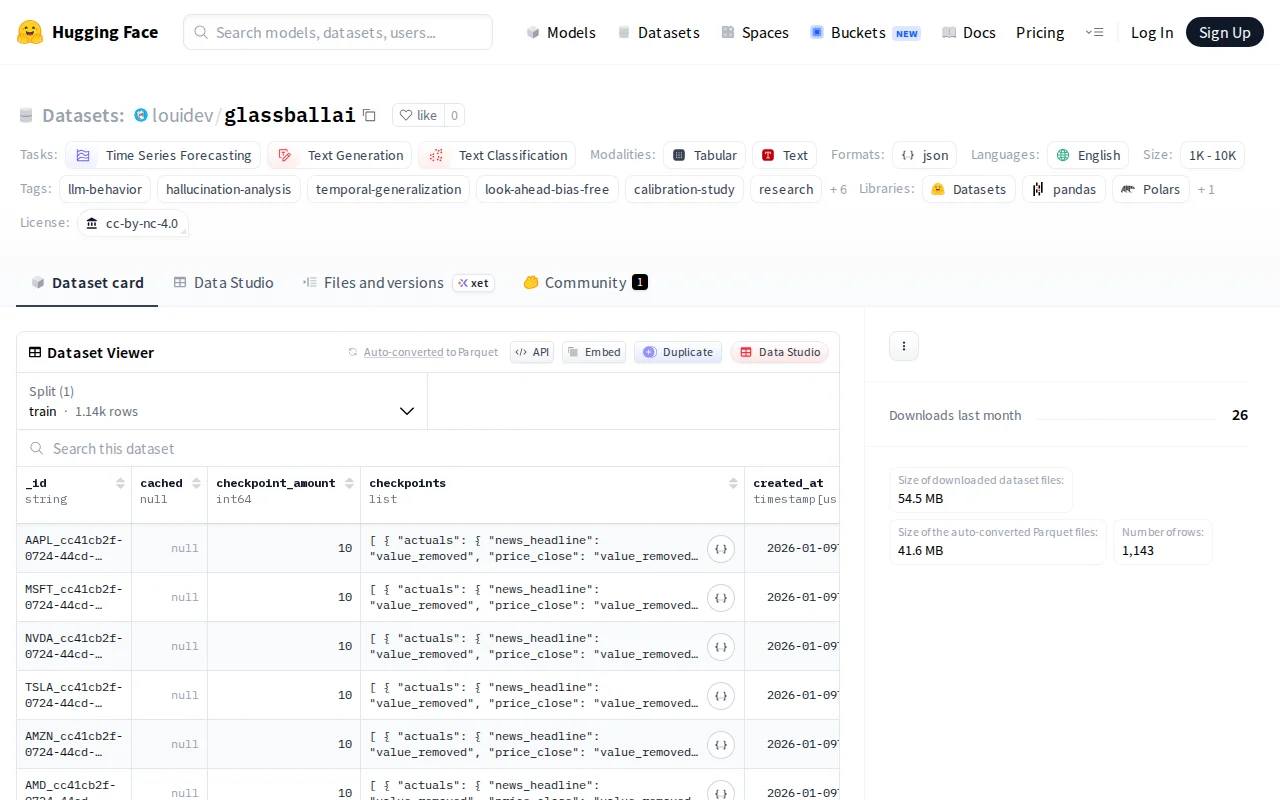1280x800 pixels.
Task: Like the glassballai dataset
Action: (418, 115)
